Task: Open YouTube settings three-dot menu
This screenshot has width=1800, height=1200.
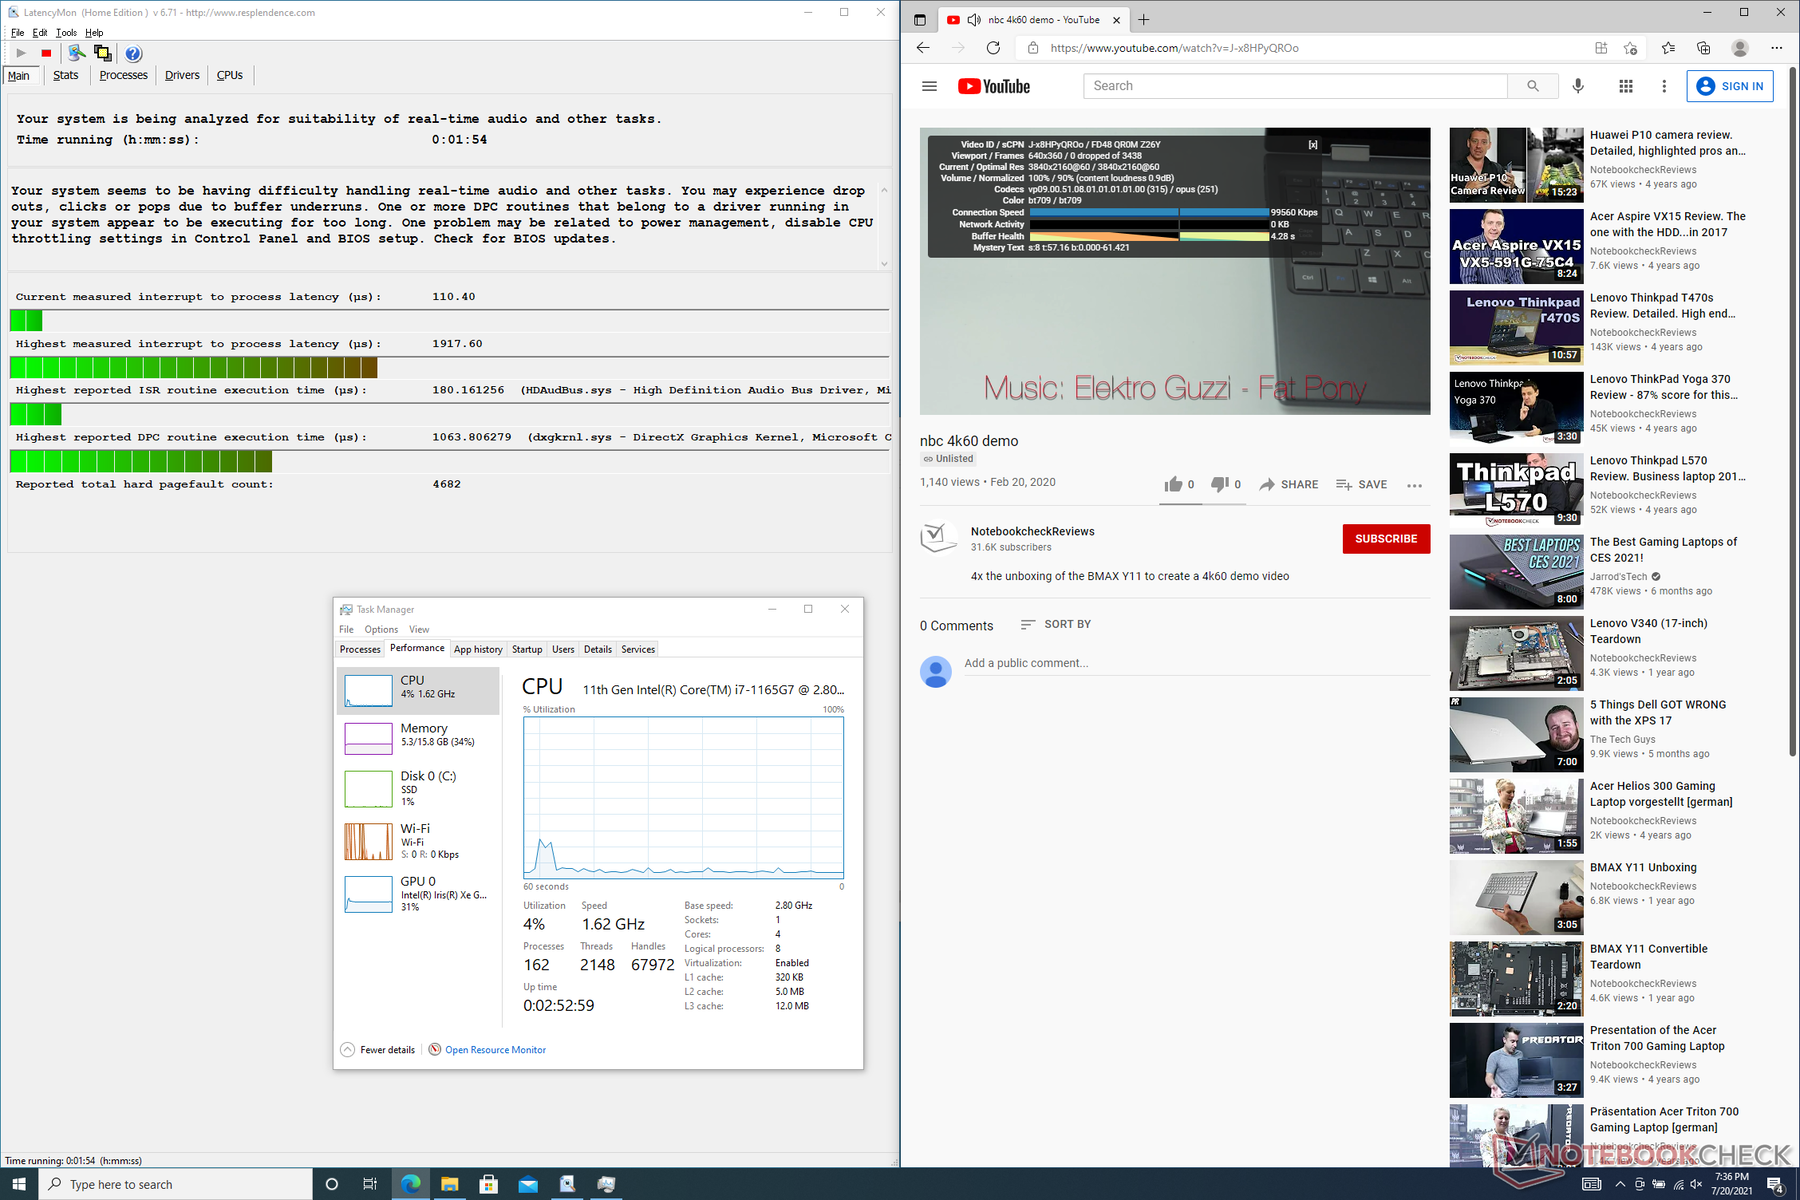Action: [x=1664, y=86]
